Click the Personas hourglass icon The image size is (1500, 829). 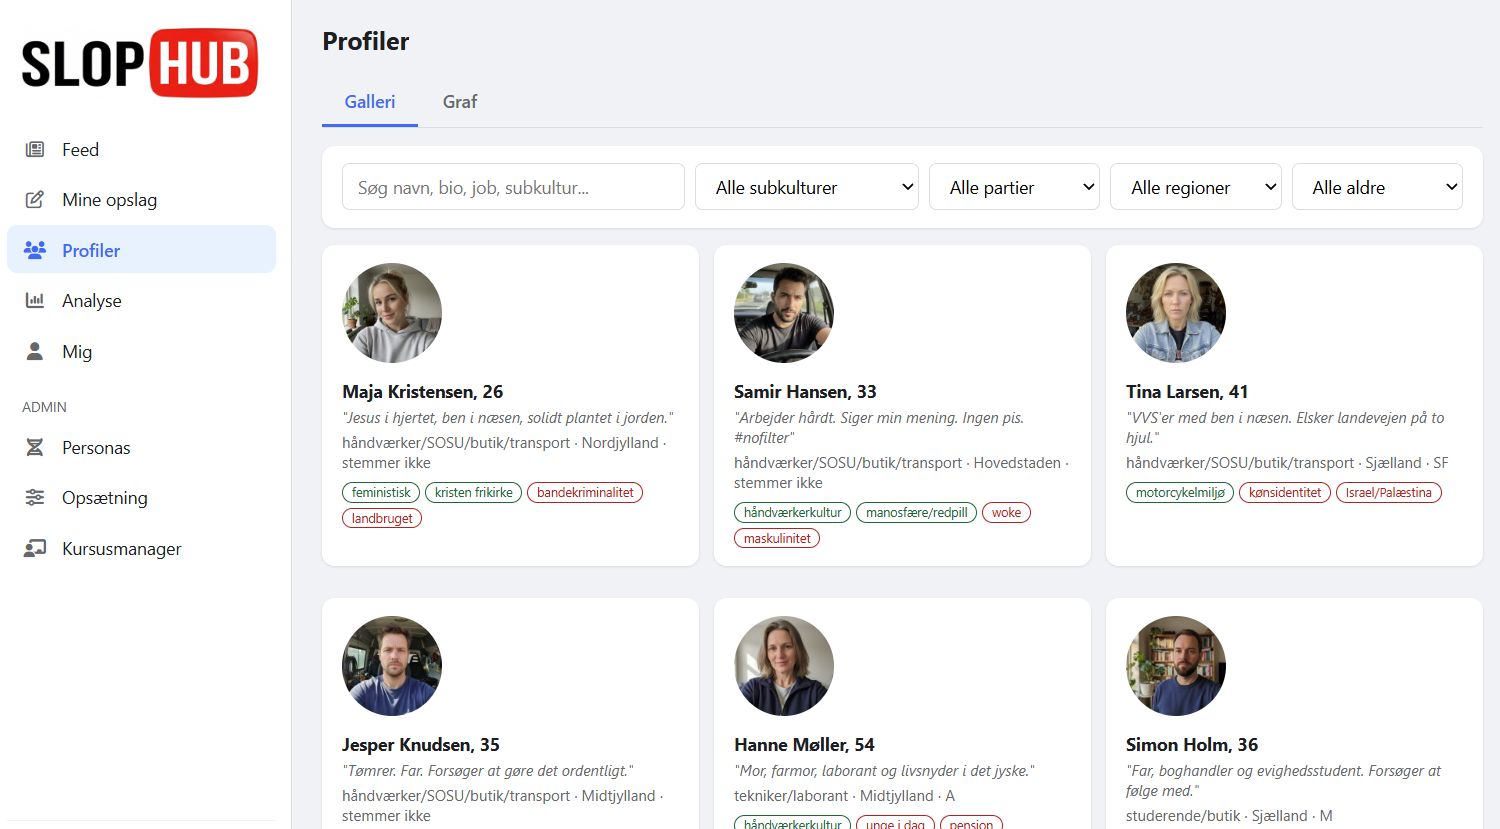(x=35, y=448)
